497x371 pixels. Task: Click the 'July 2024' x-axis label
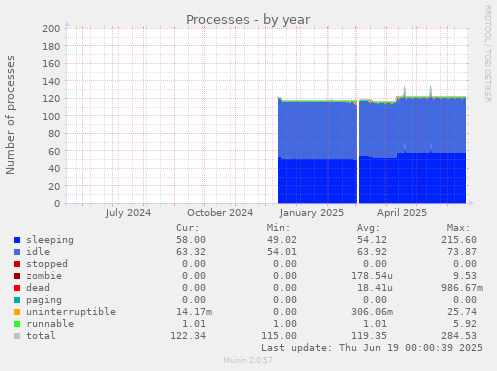pos(128,213)
